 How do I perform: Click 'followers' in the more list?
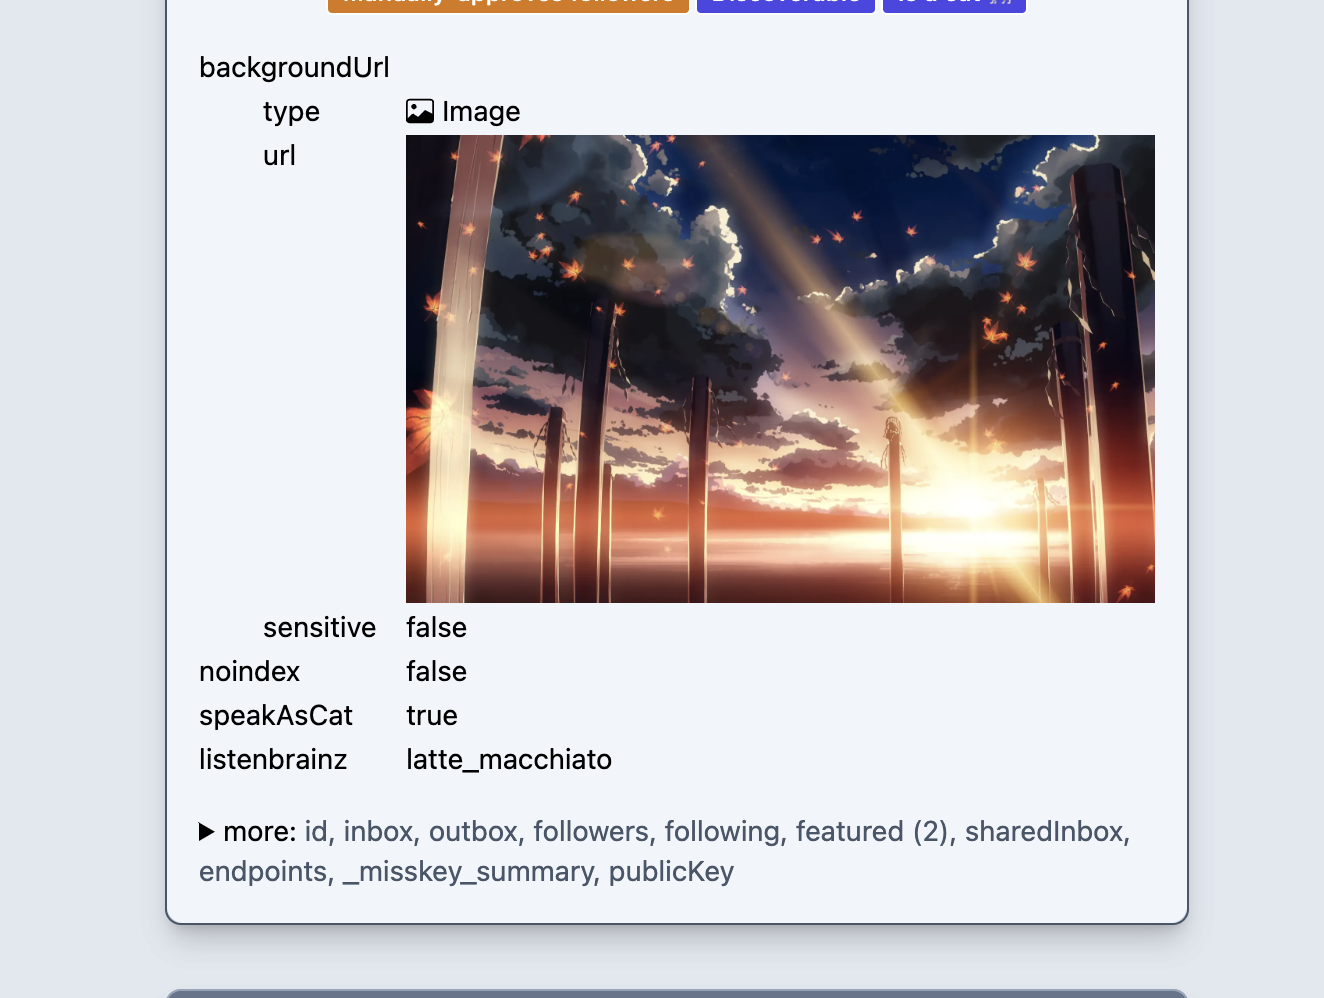590,831
